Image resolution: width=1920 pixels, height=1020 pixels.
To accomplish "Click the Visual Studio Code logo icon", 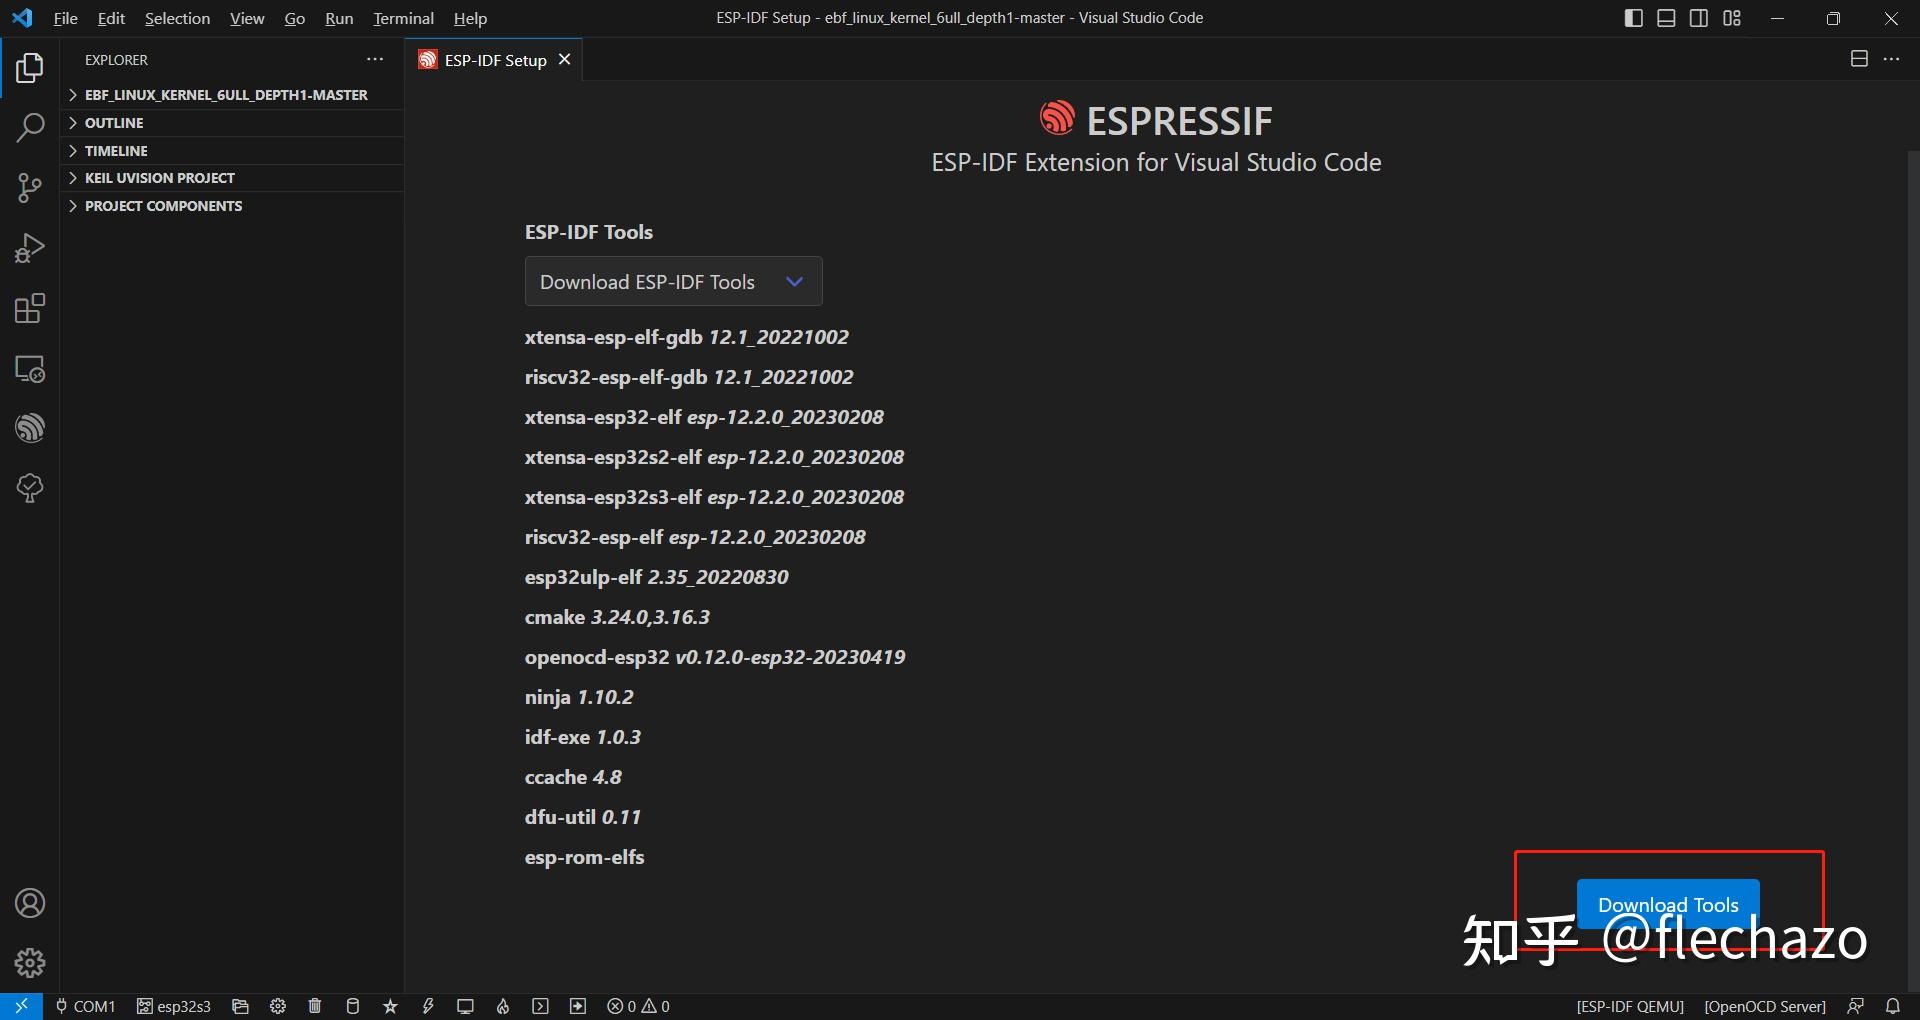I will [22, 18].
